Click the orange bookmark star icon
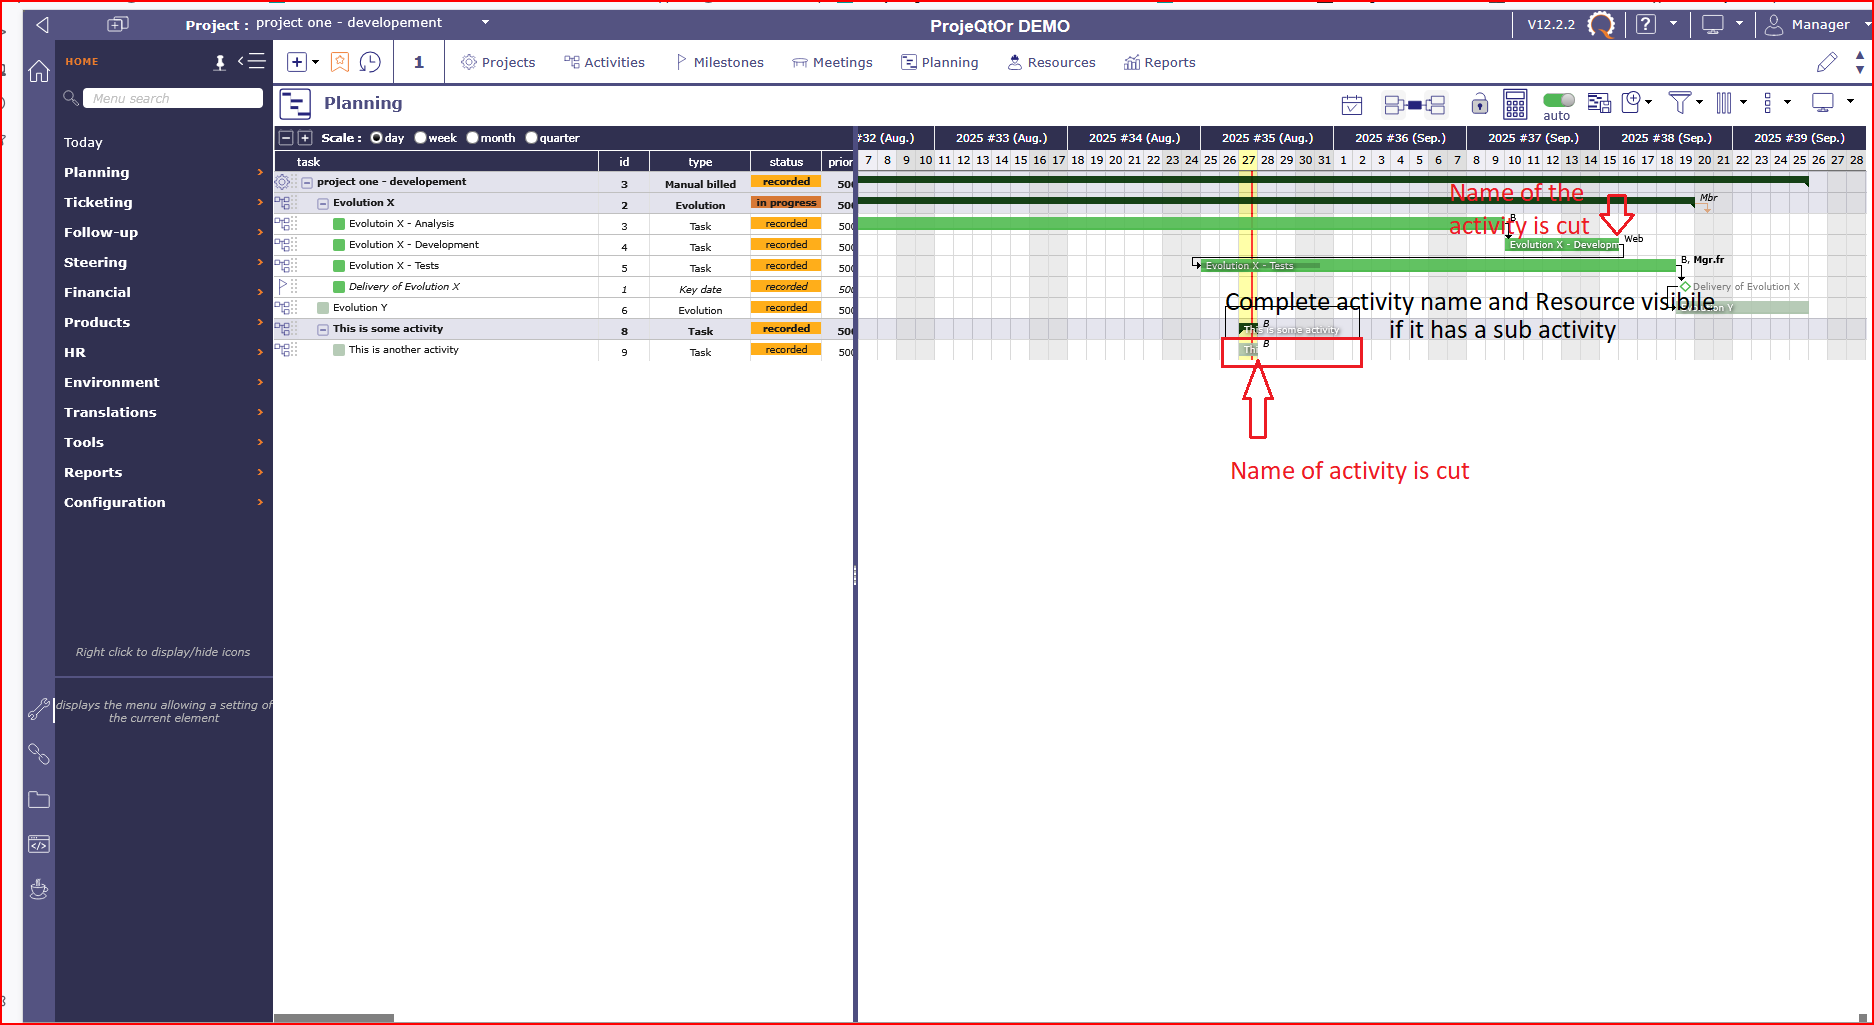Image resolution: width=1874 pixels, height=1025 pixels. (340, 62)
